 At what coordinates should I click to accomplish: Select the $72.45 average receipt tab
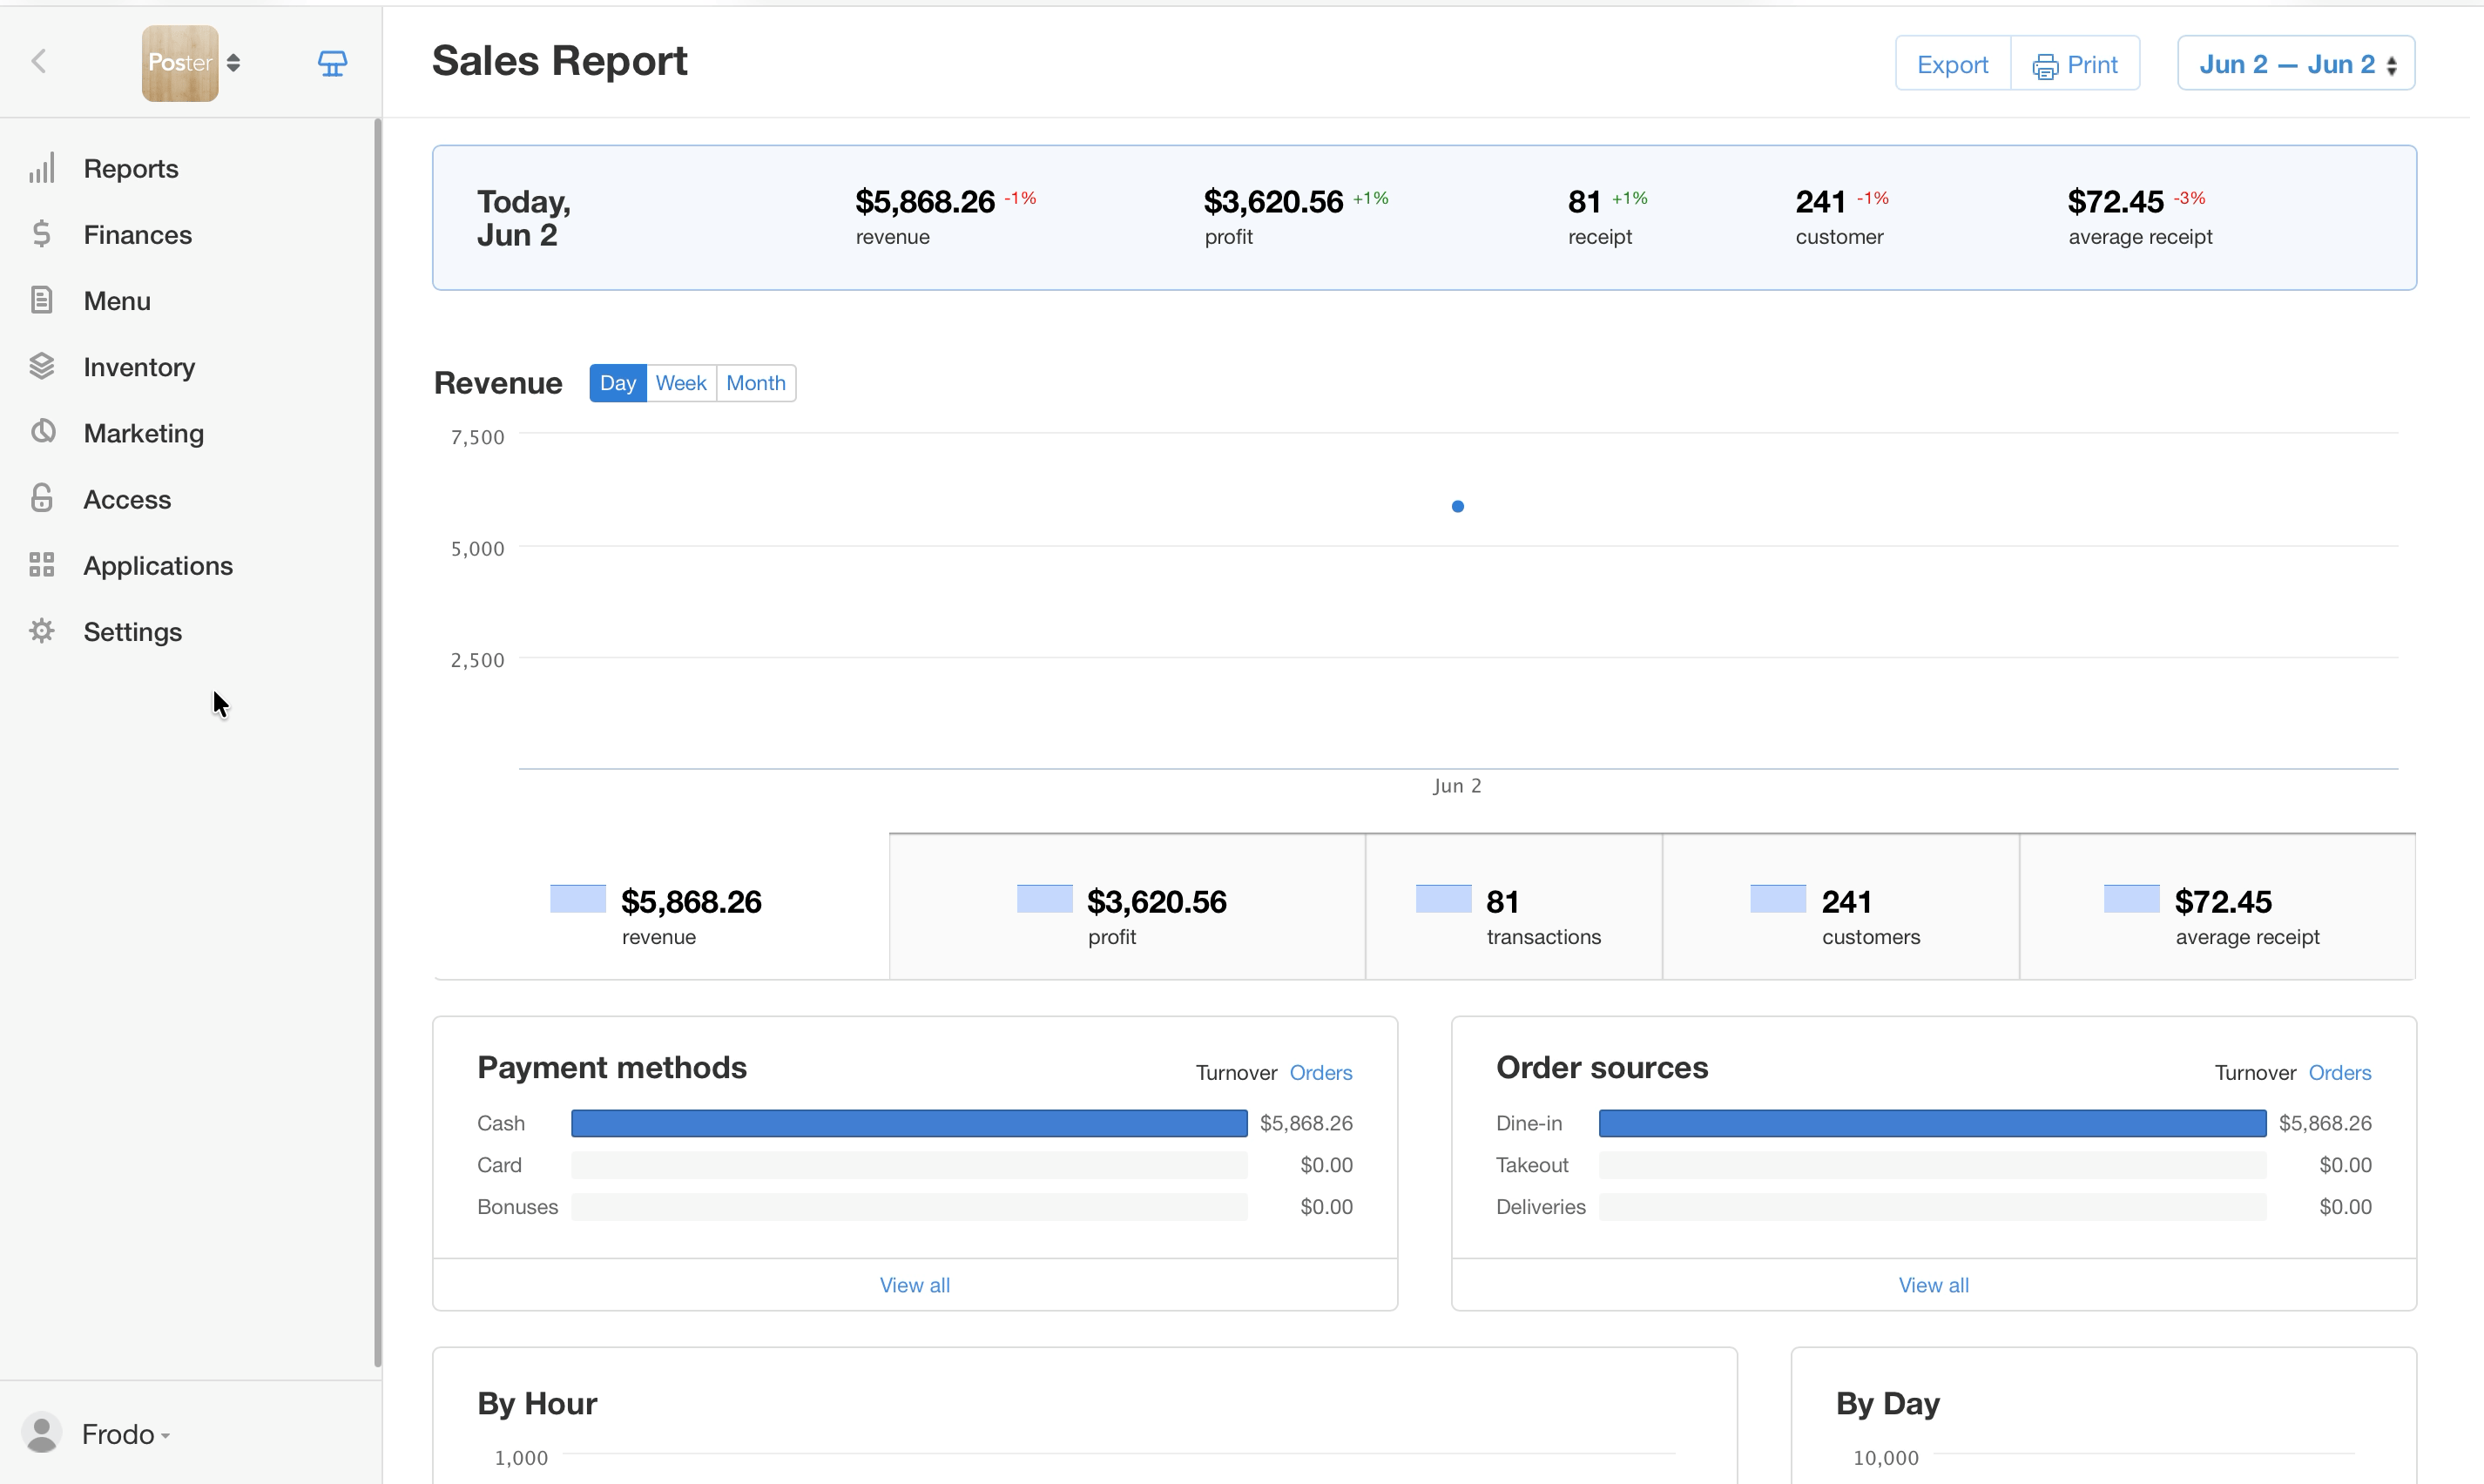point(2218,907)
